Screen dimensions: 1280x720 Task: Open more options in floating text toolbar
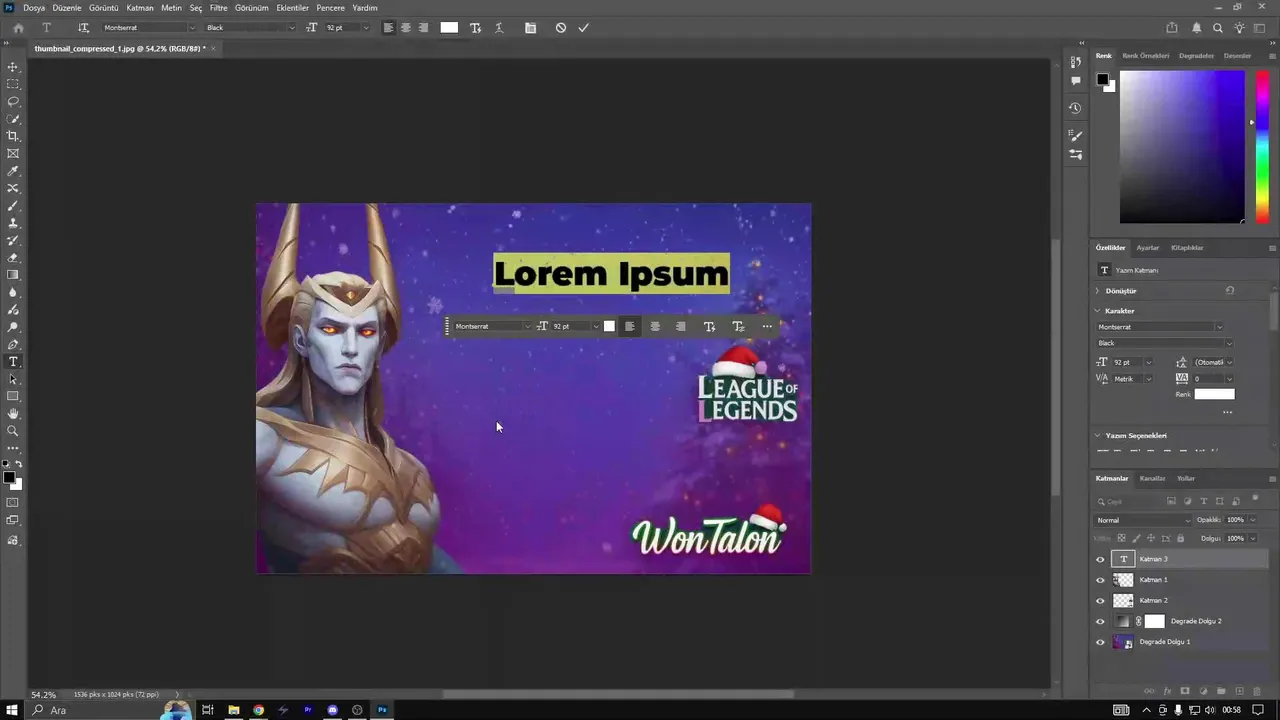click(767, 326)
